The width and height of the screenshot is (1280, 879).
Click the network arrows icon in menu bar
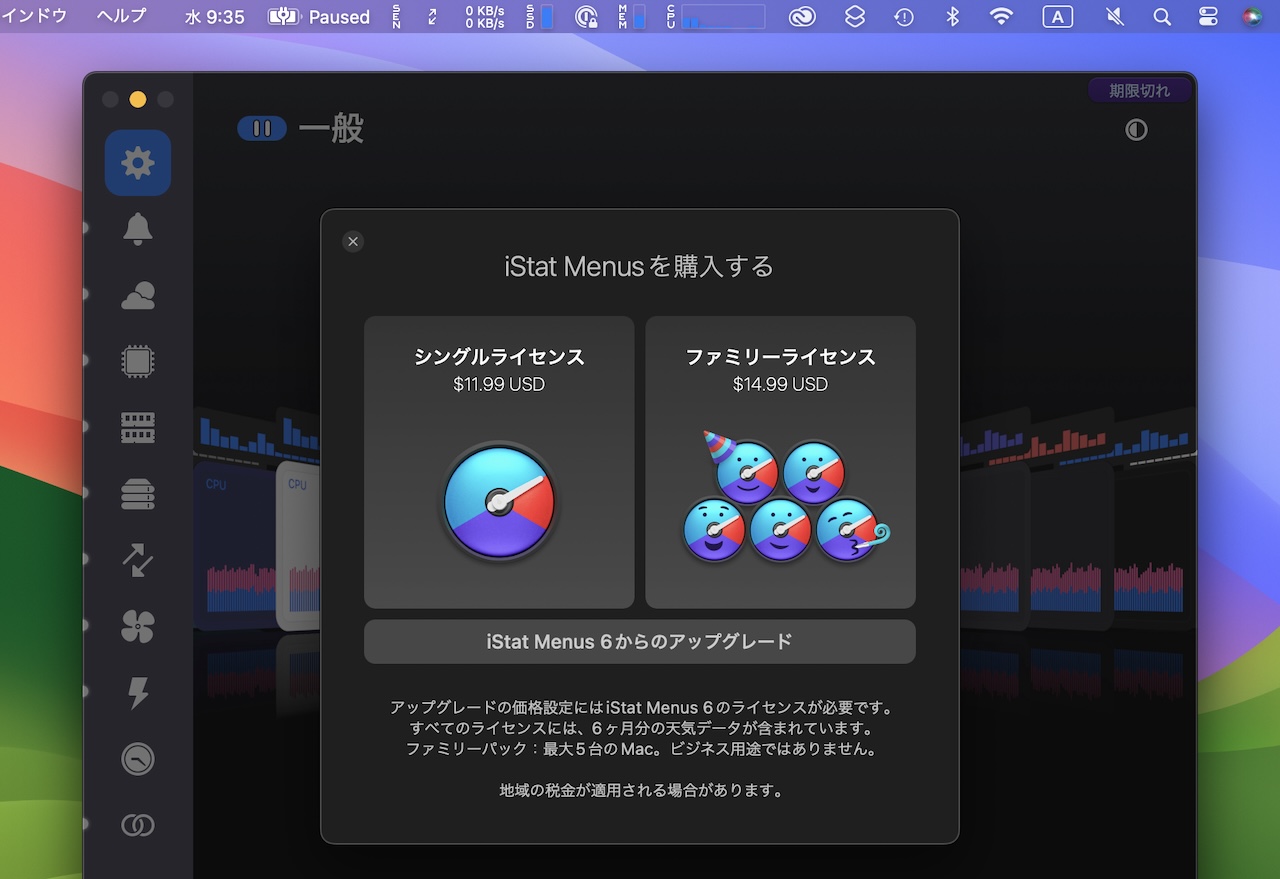pyautogui.click(x=433, y=16)
